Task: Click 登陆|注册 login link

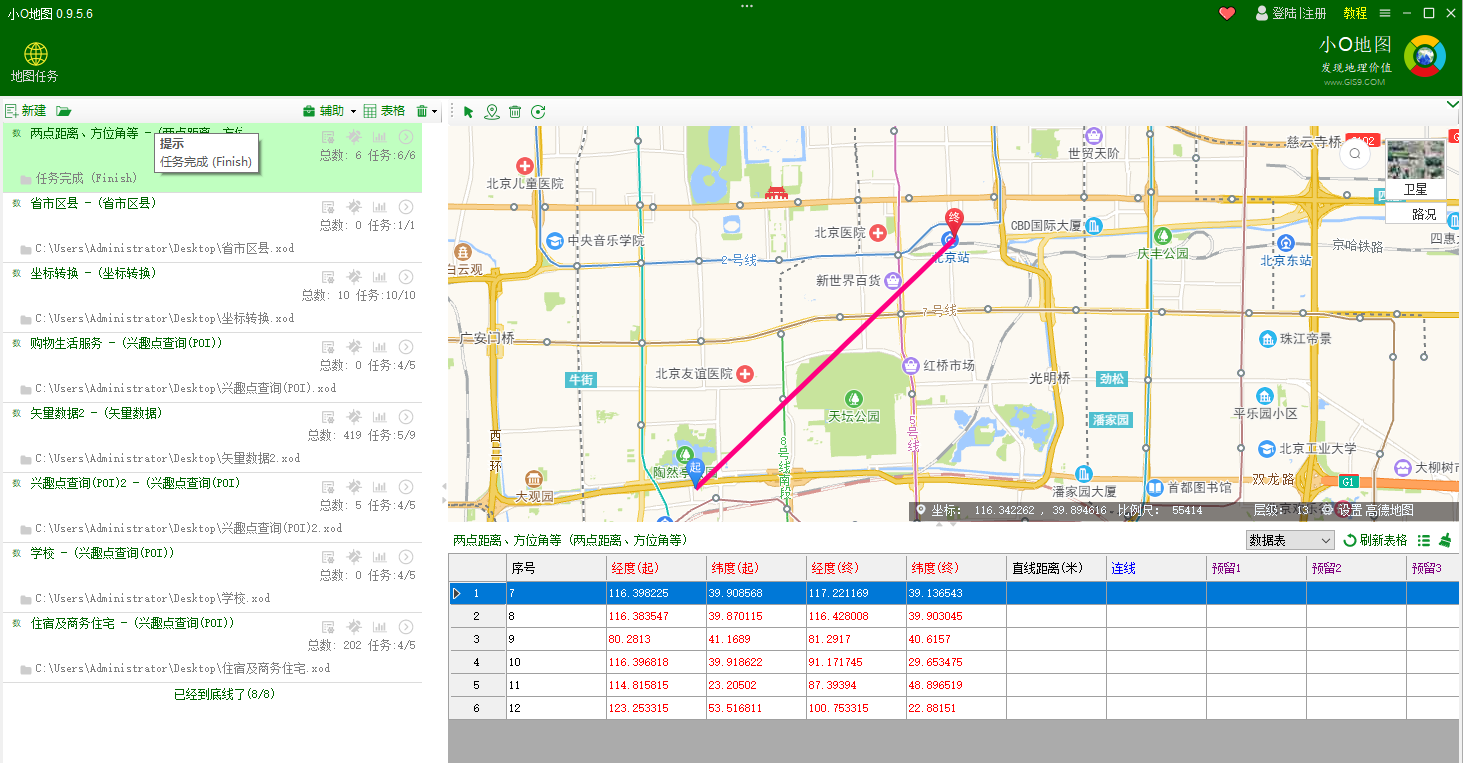Action: (x=1291, y=13)
